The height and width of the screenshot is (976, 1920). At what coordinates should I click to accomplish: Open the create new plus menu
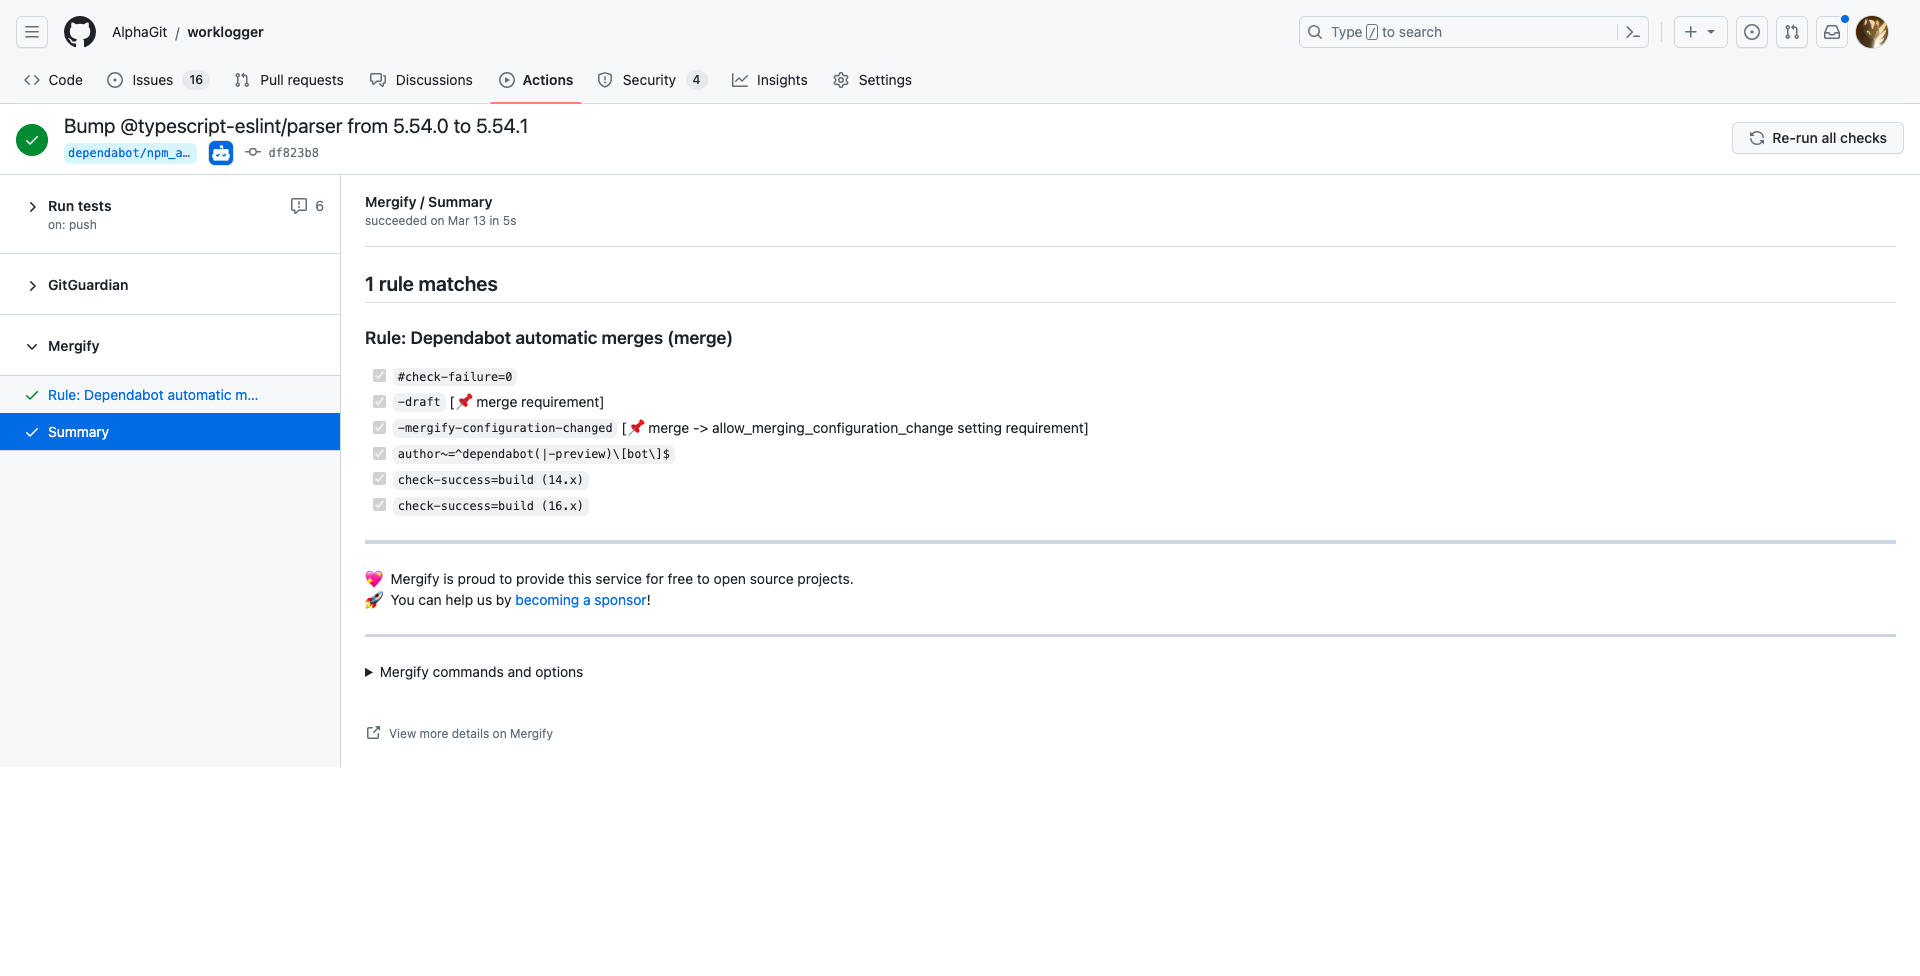(1700, 32)
